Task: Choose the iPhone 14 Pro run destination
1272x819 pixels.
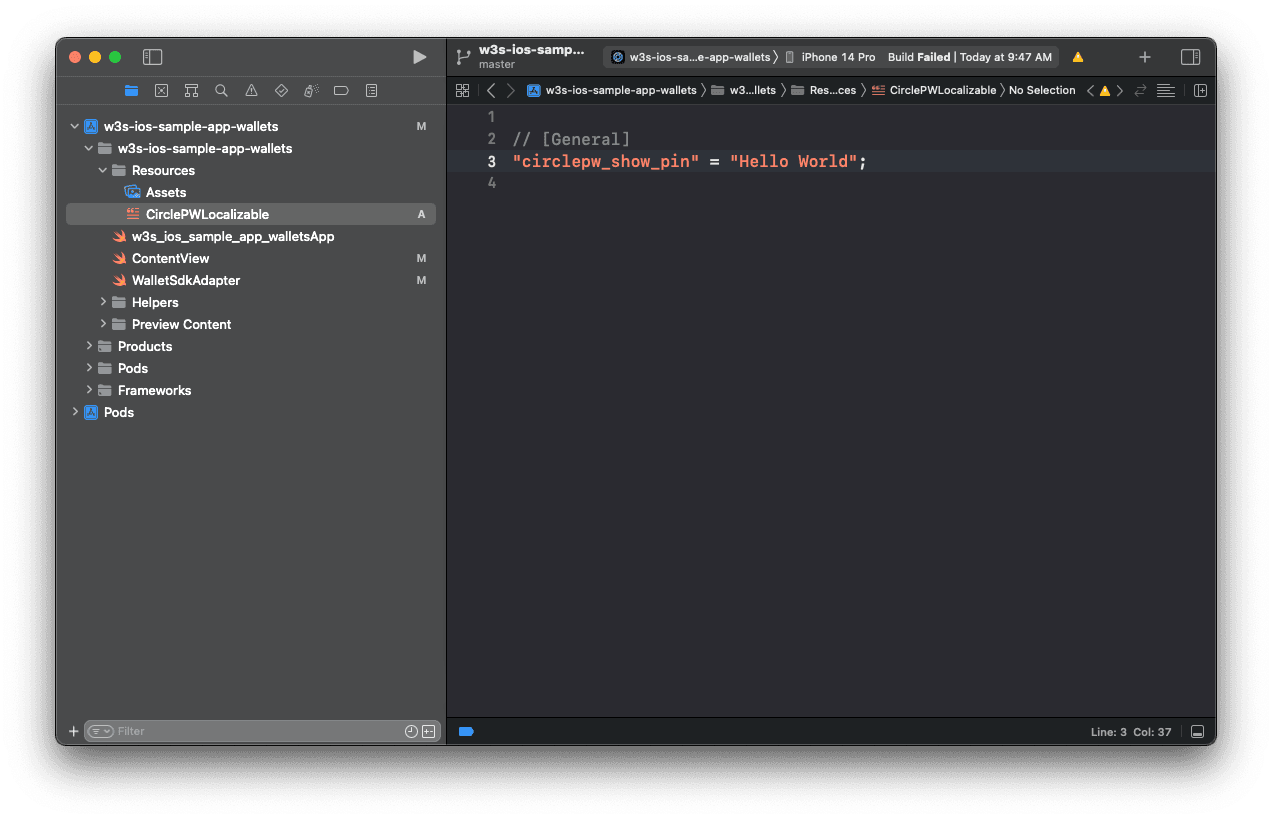Action: 830,57
